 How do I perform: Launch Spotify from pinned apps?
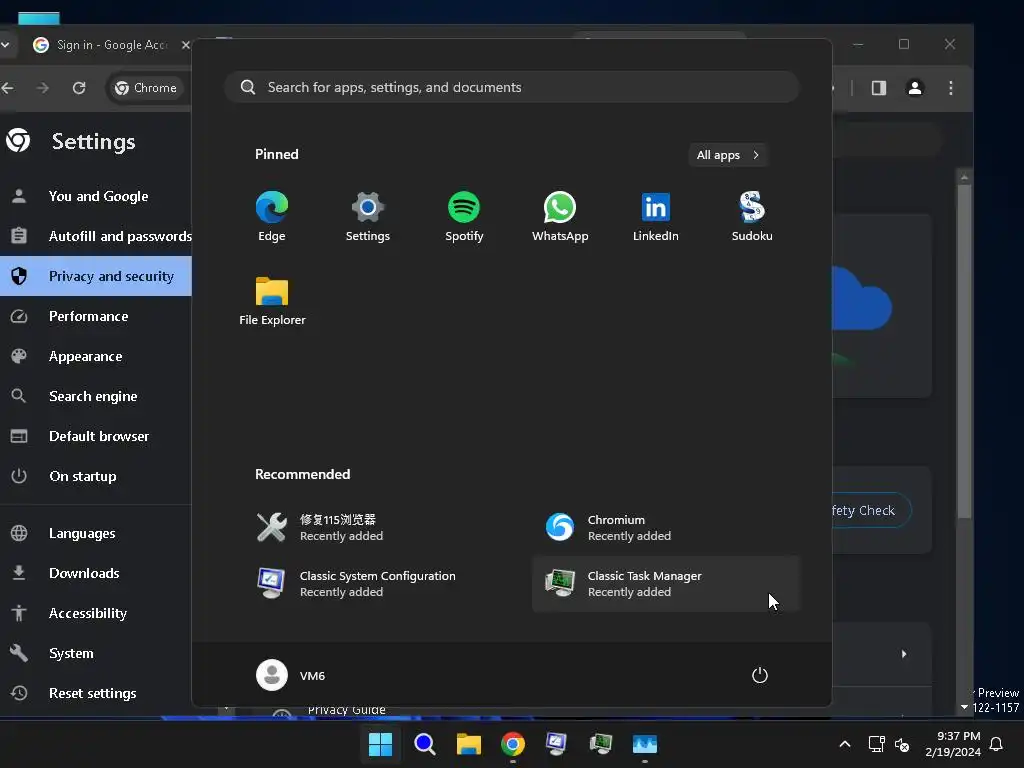[x=464, y=217]
